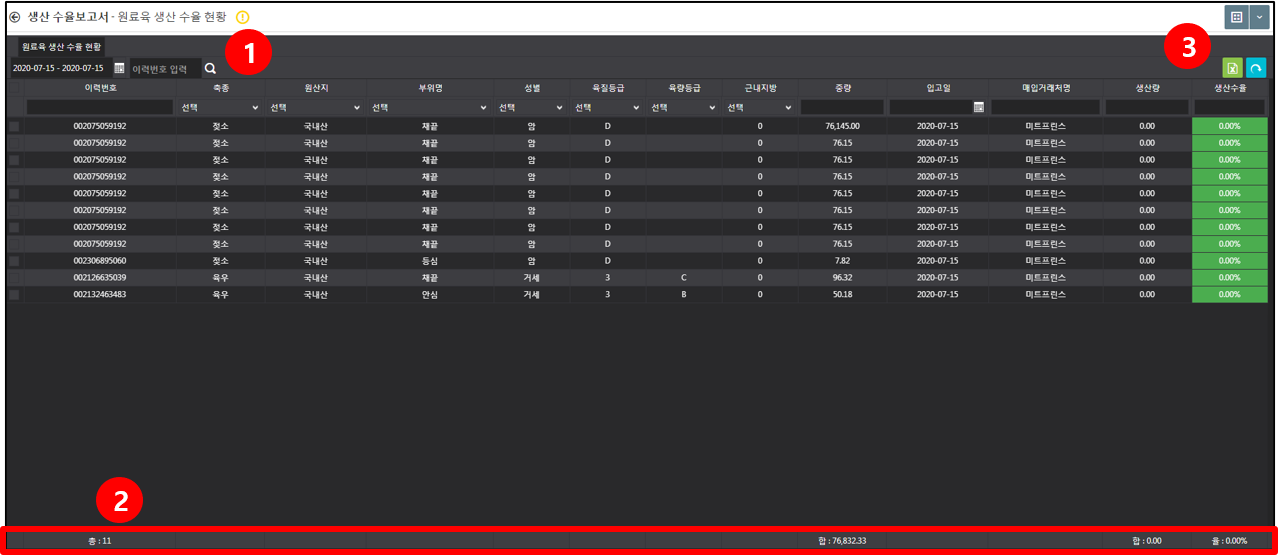Screen dimensions: 1280x557
Task: Select the cell 002306895060
Action: pyautogui.click(x=100, y=260)
